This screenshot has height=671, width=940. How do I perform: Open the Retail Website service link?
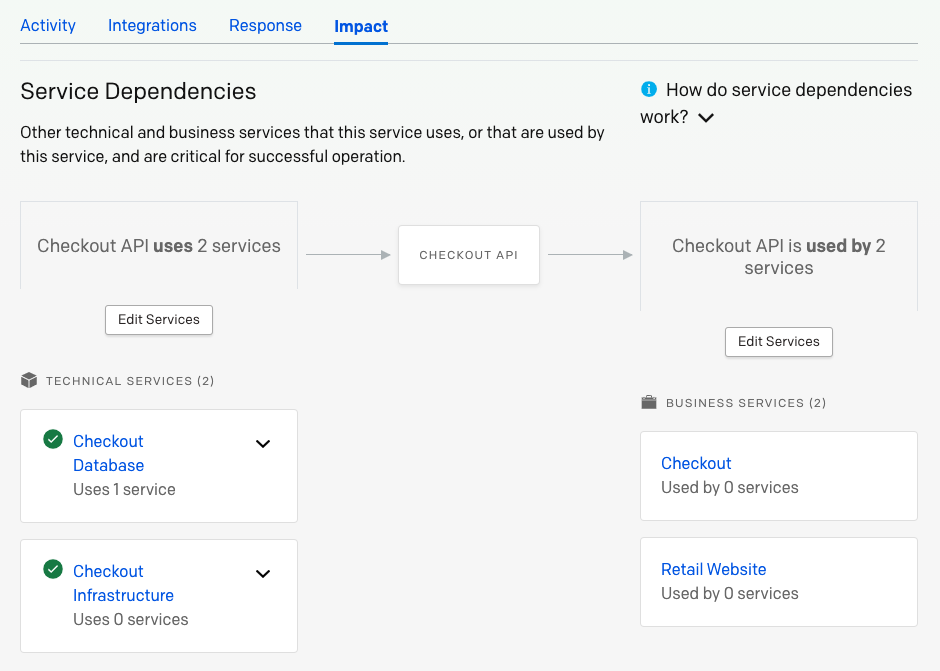click(x=713, y=569)
